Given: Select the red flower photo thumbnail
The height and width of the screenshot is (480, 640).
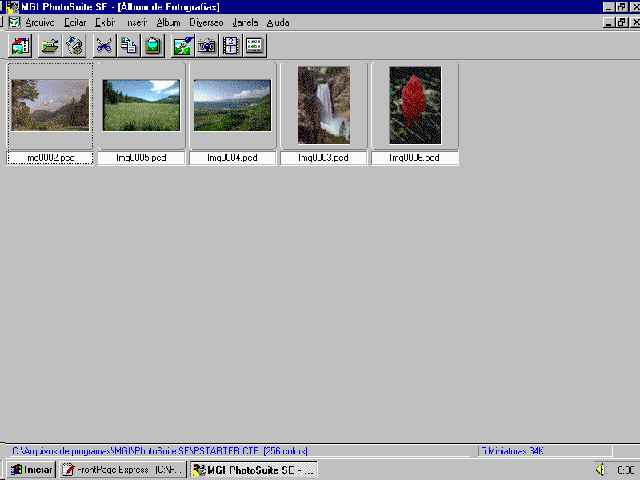Looking at the screenshot, I should pyautogui.click(x=415, y=105).
